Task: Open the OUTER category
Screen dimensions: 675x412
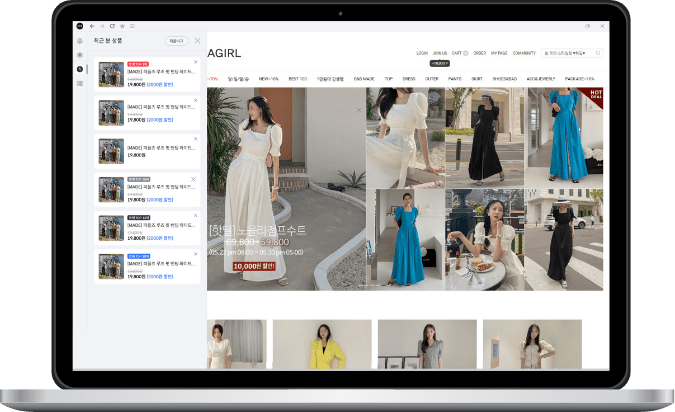Action: 432,79
